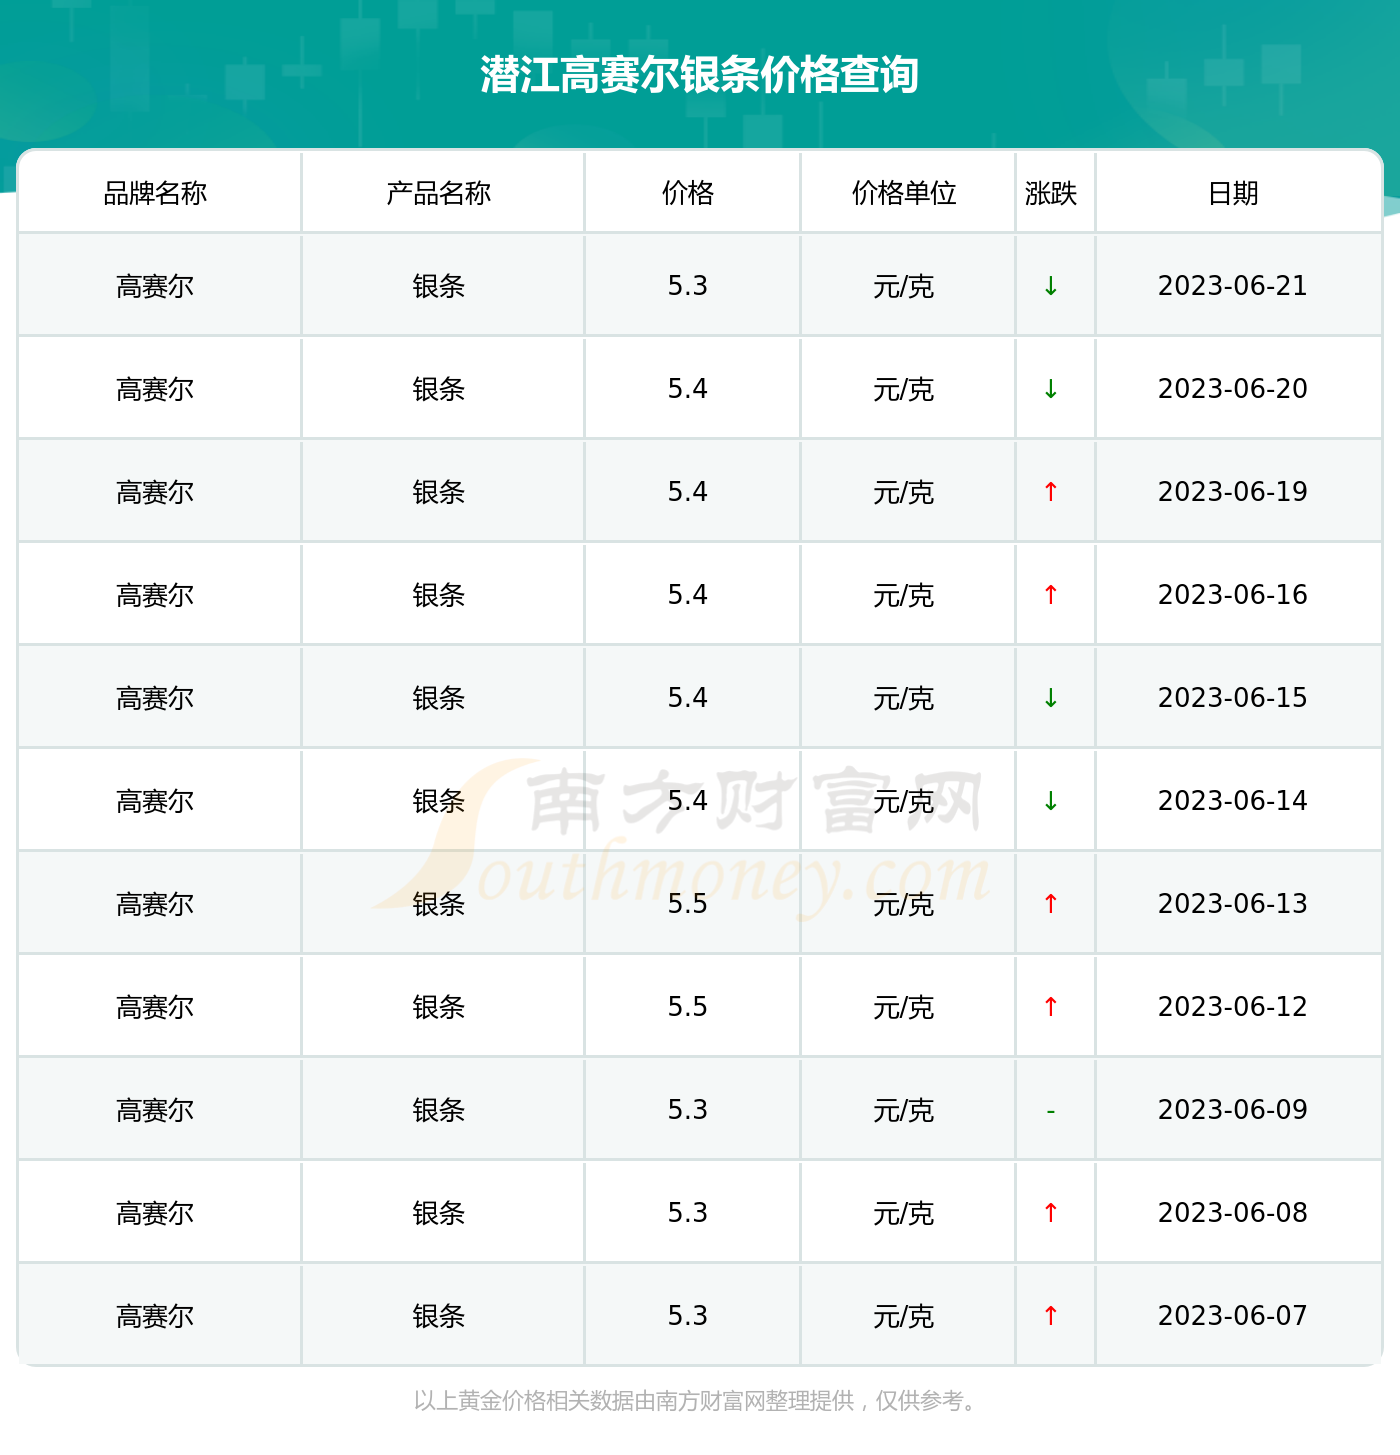The height and width of the screenshot is (1455, 1400).
Task: Click the title 潜江高赛尔银条价格查询
Action: click(699, 75)
